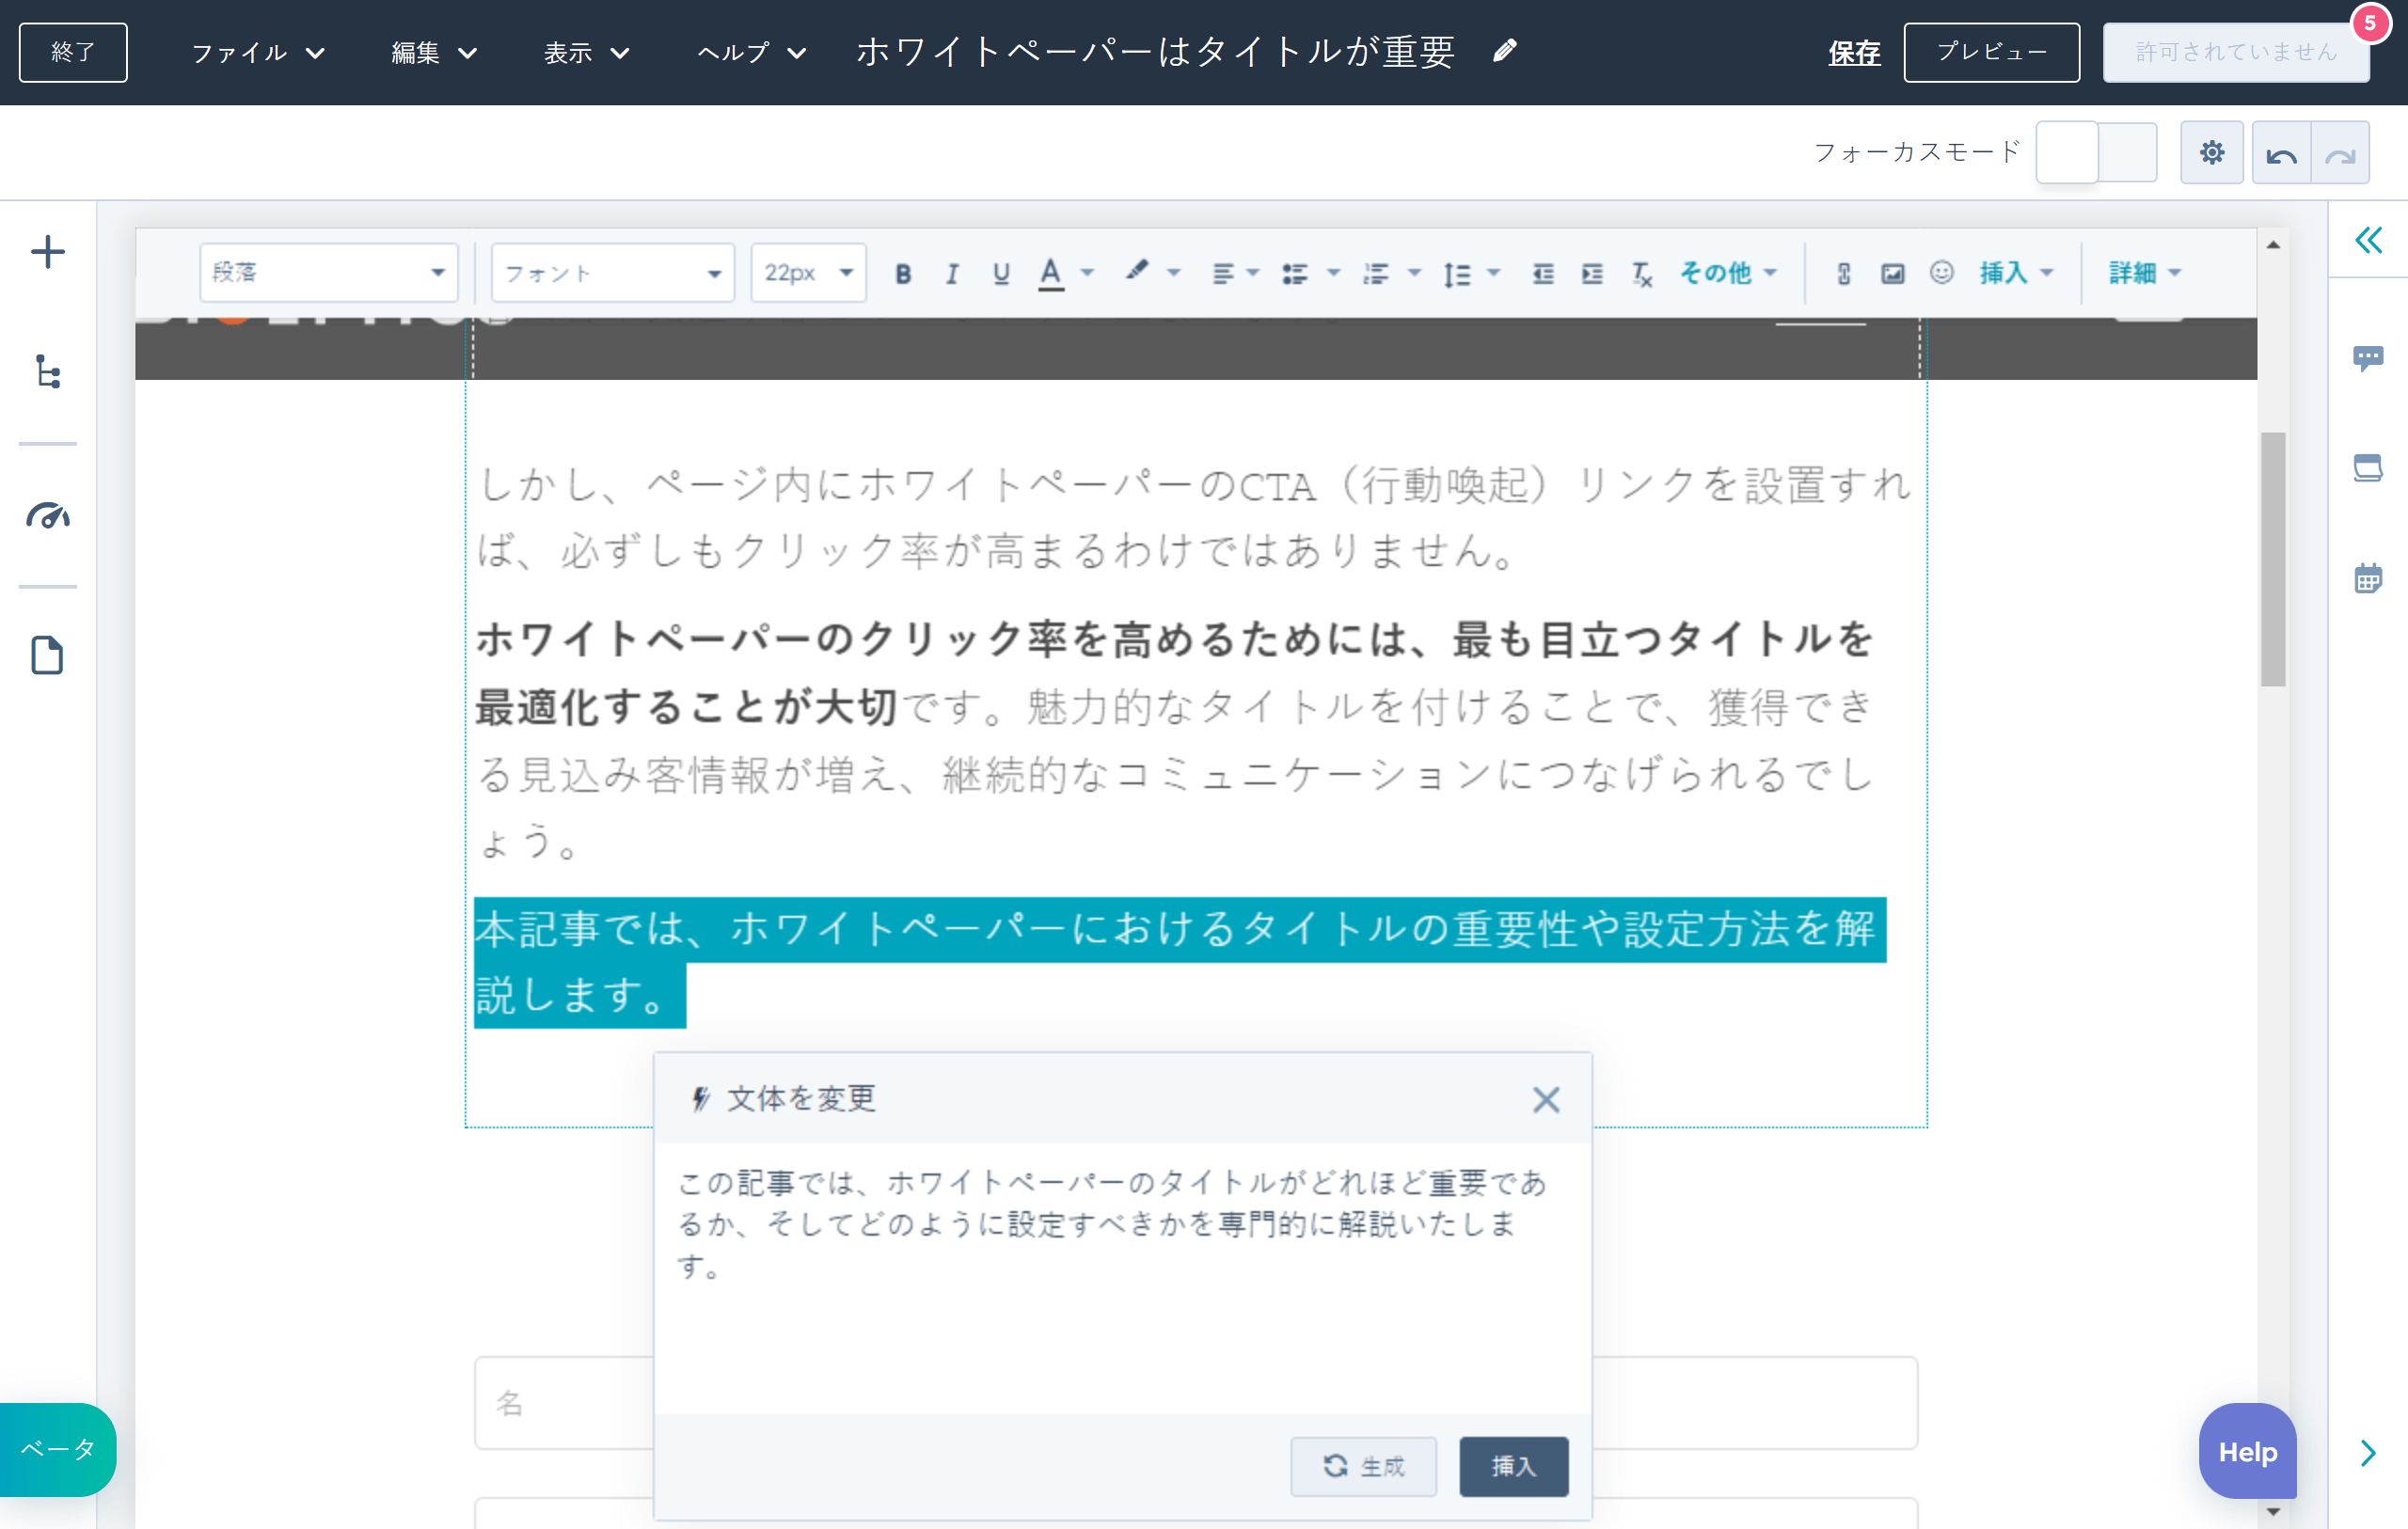Screen dimensions: 2408x1529
Task: Expand the numbered list style arrow
Action: coord(1413,272)
